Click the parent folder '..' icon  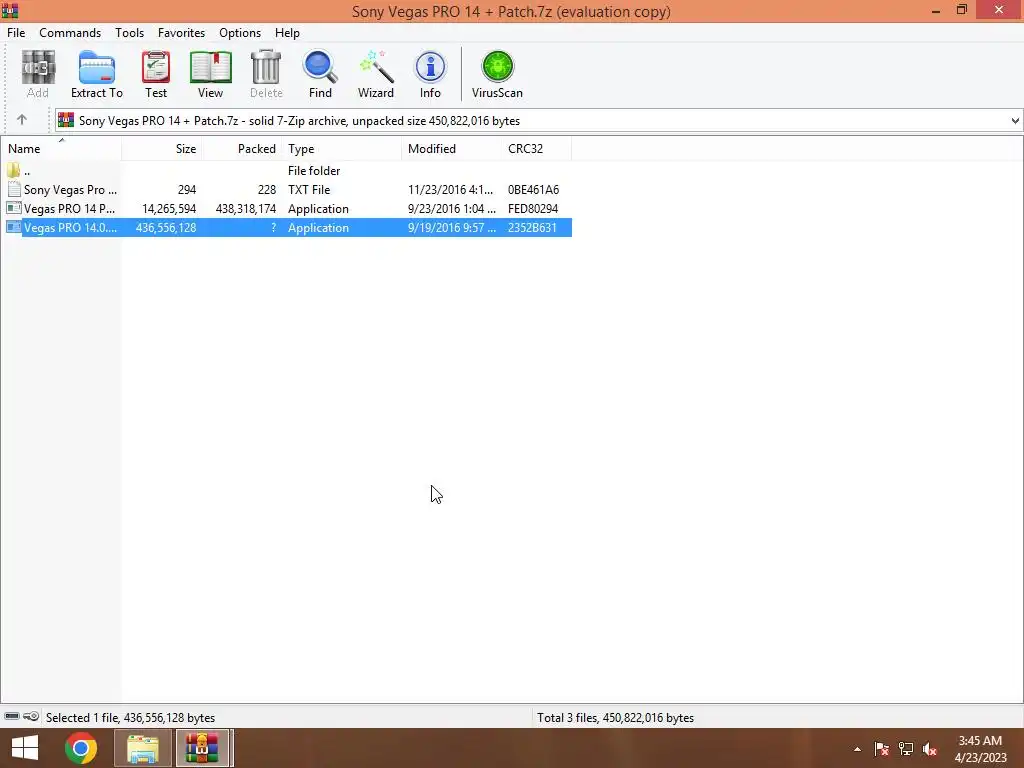pos(13,170)
